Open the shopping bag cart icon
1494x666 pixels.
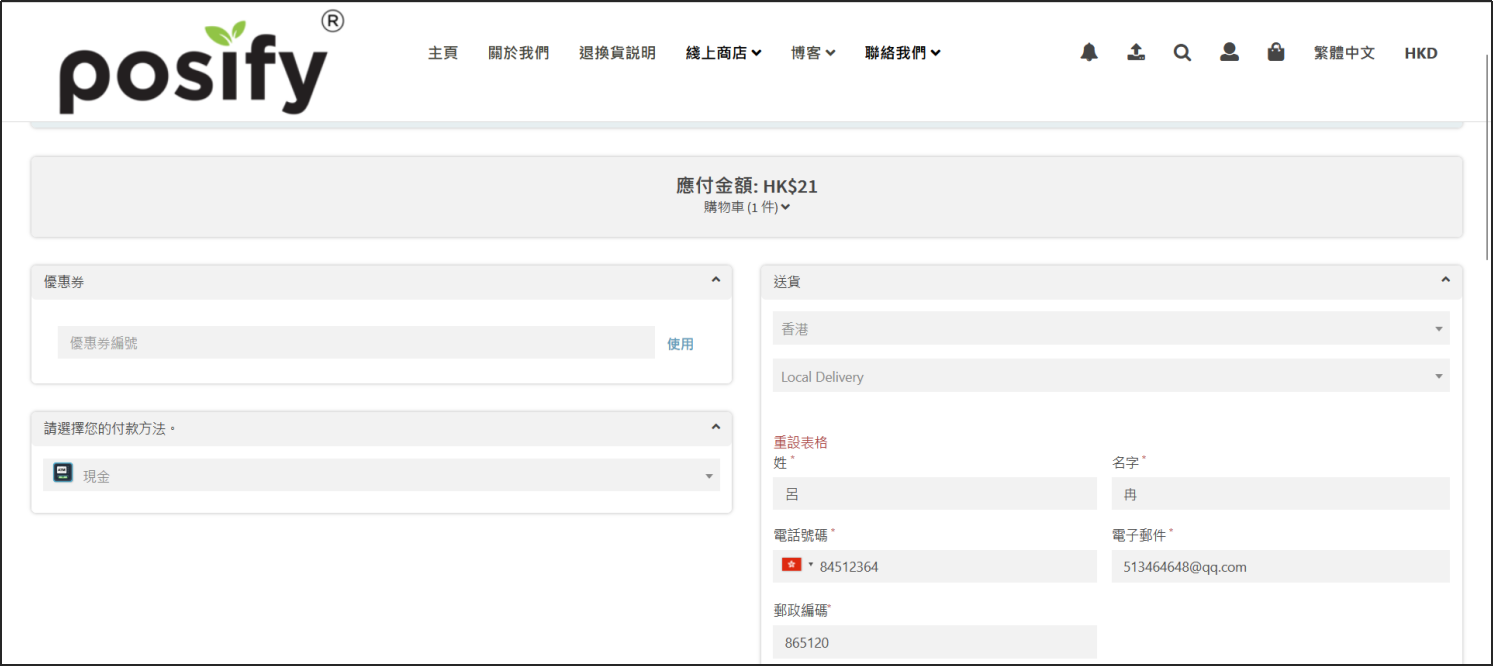click(1276, 53)
